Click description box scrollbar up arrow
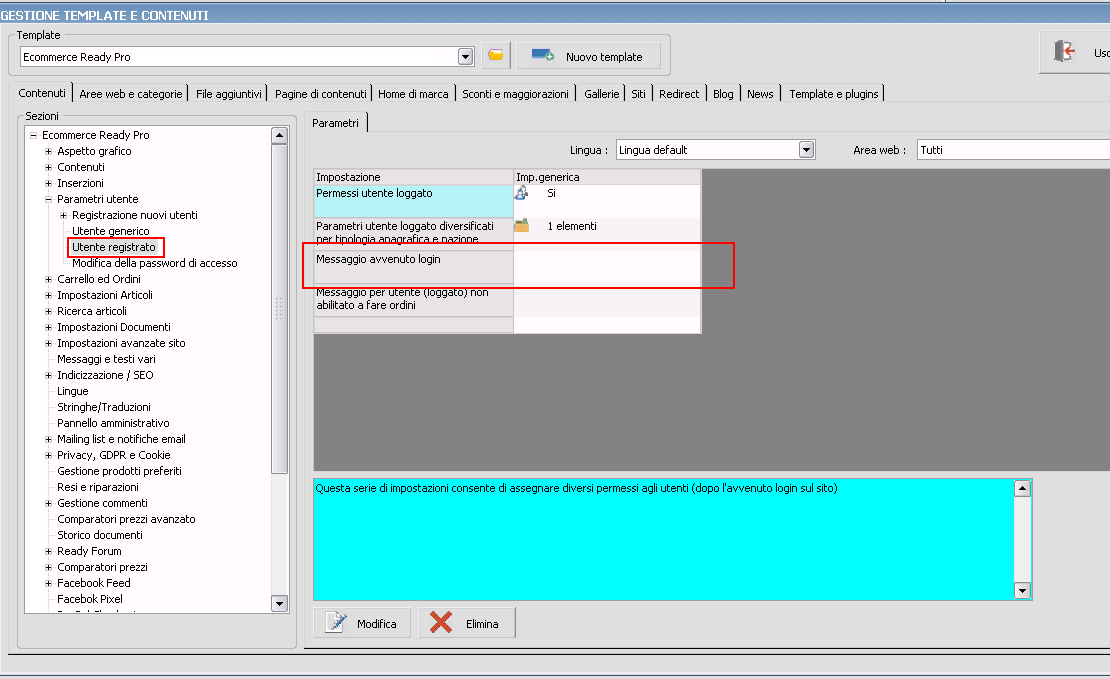The image size is (1110, 679). (x=1022, y=488)
